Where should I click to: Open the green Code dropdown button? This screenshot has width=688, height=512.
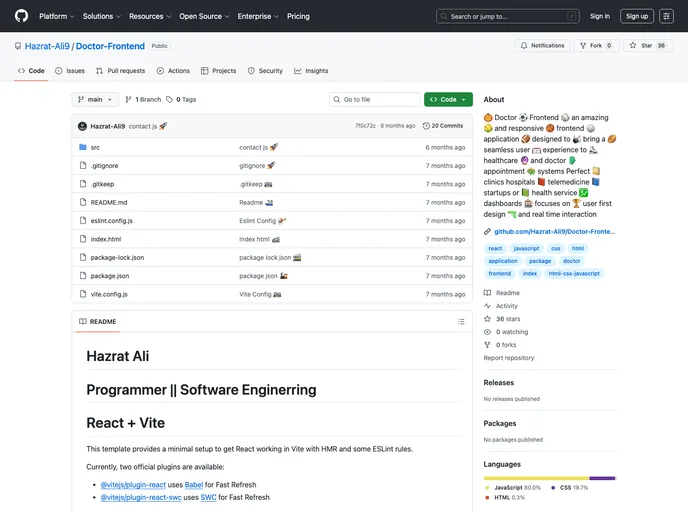[448, 100]
